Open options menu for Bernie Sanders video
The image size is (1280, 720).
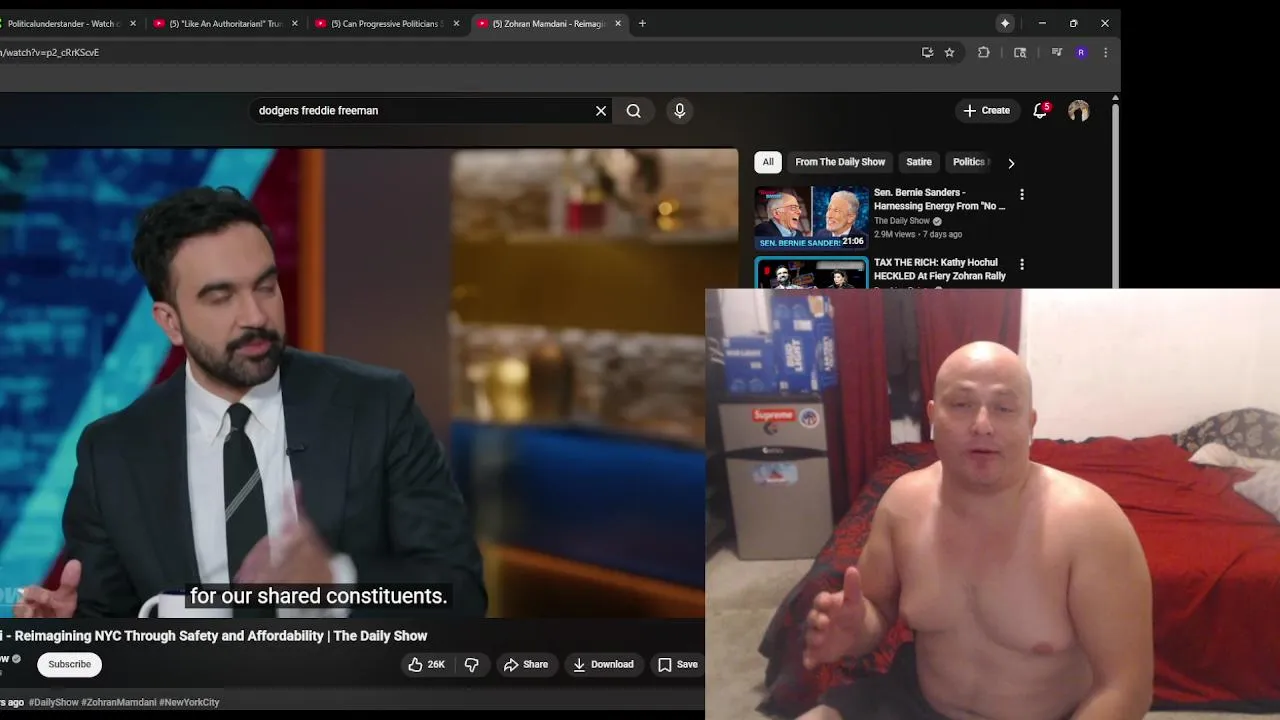tap(1022, 194)
